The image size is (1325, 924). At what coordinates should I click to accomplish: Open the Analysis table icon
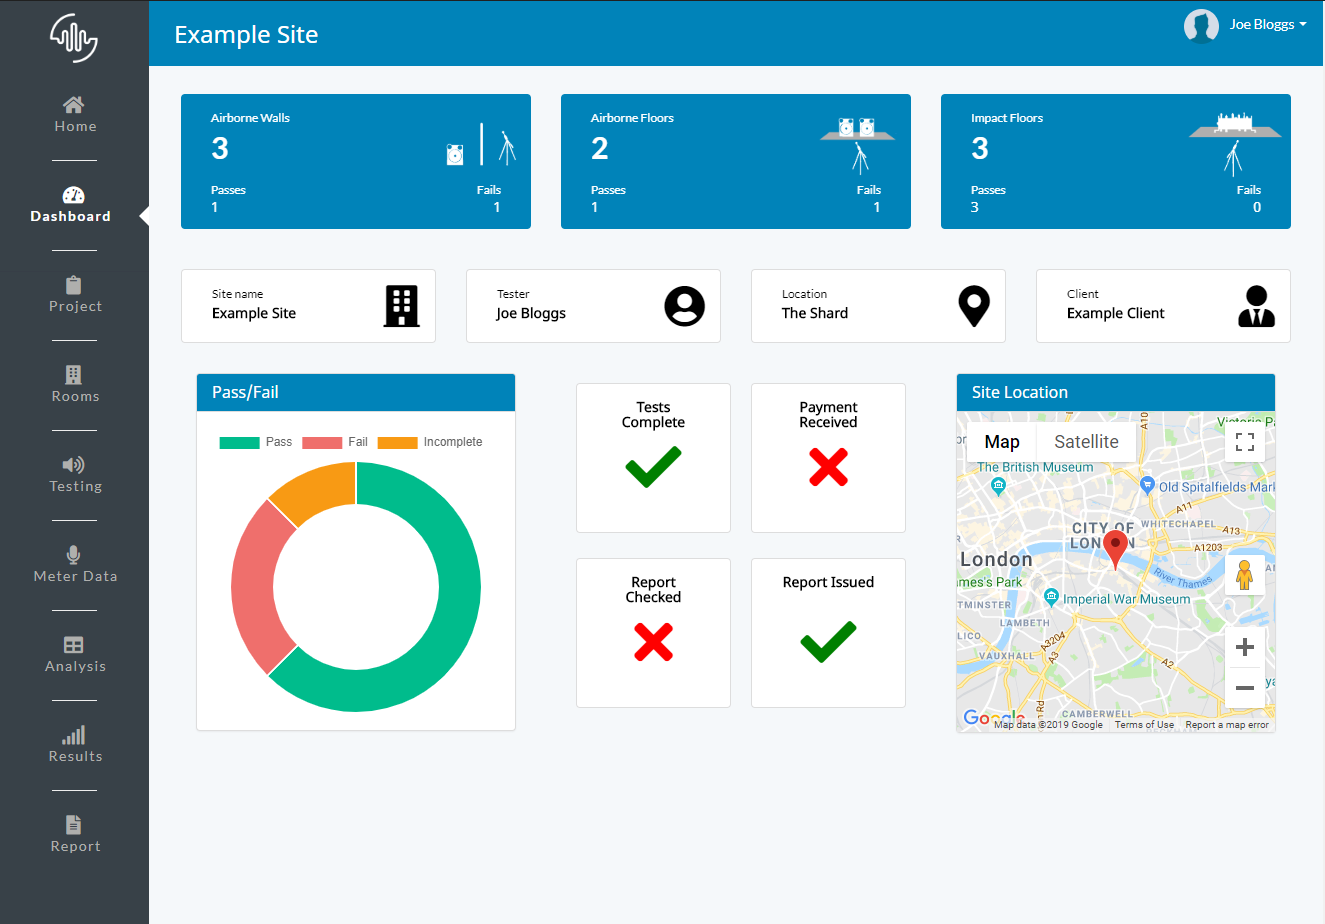pos(74,645)
